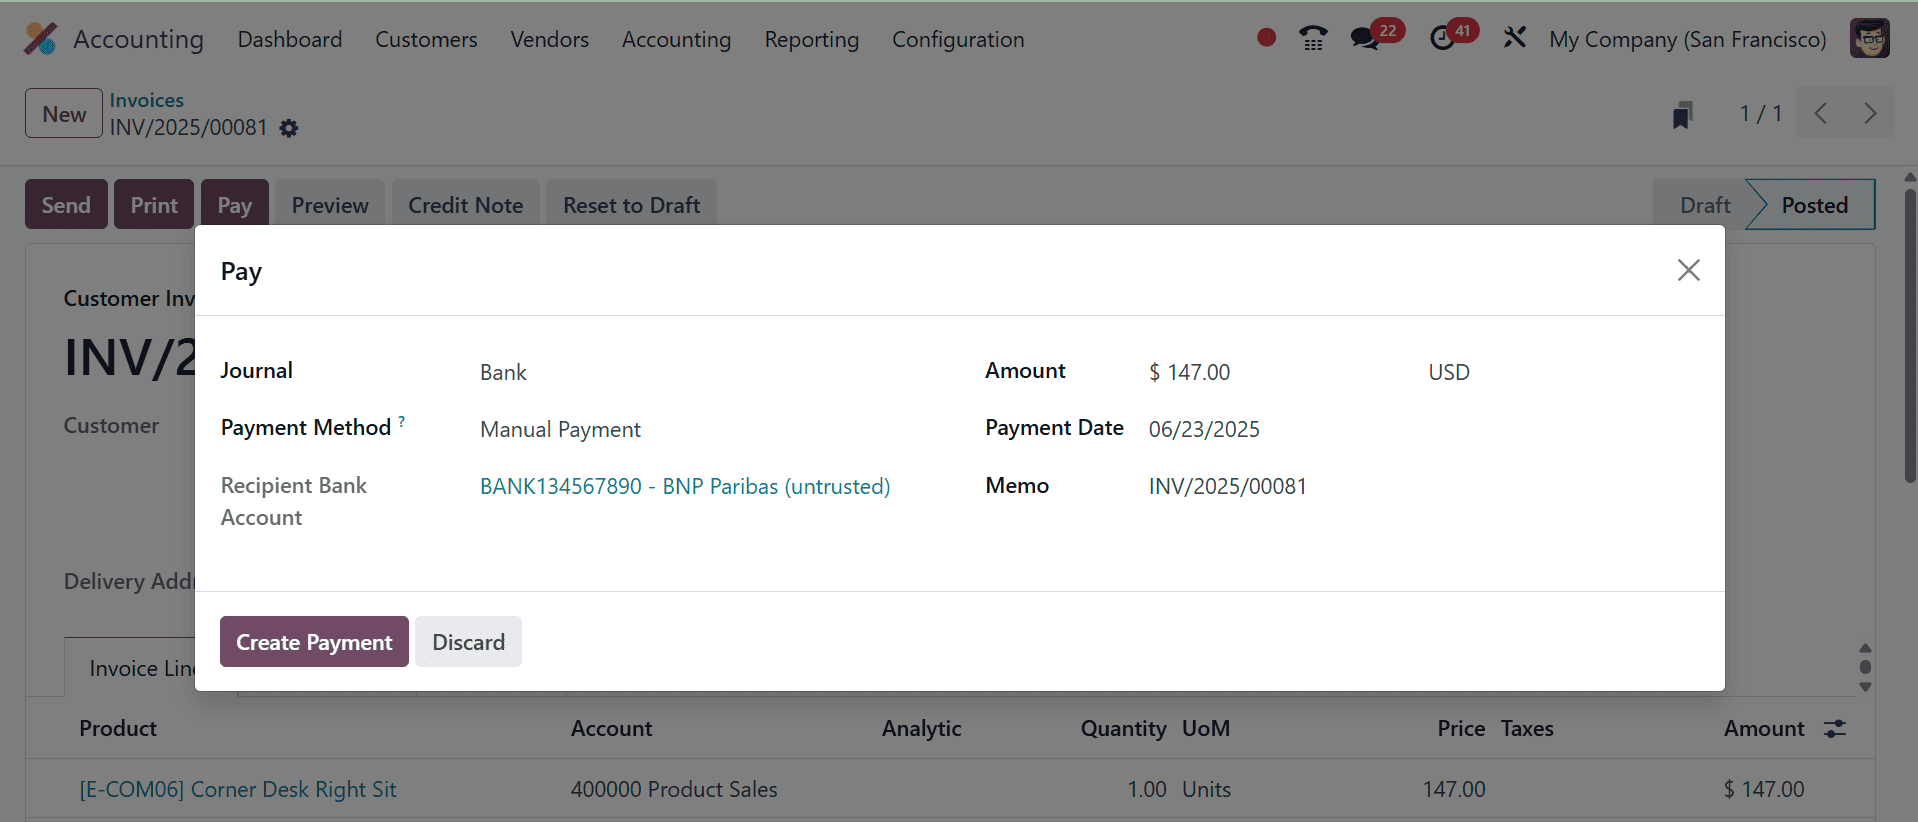
Task: Click the red recording indicator icon
Action: pos(1266,38)
